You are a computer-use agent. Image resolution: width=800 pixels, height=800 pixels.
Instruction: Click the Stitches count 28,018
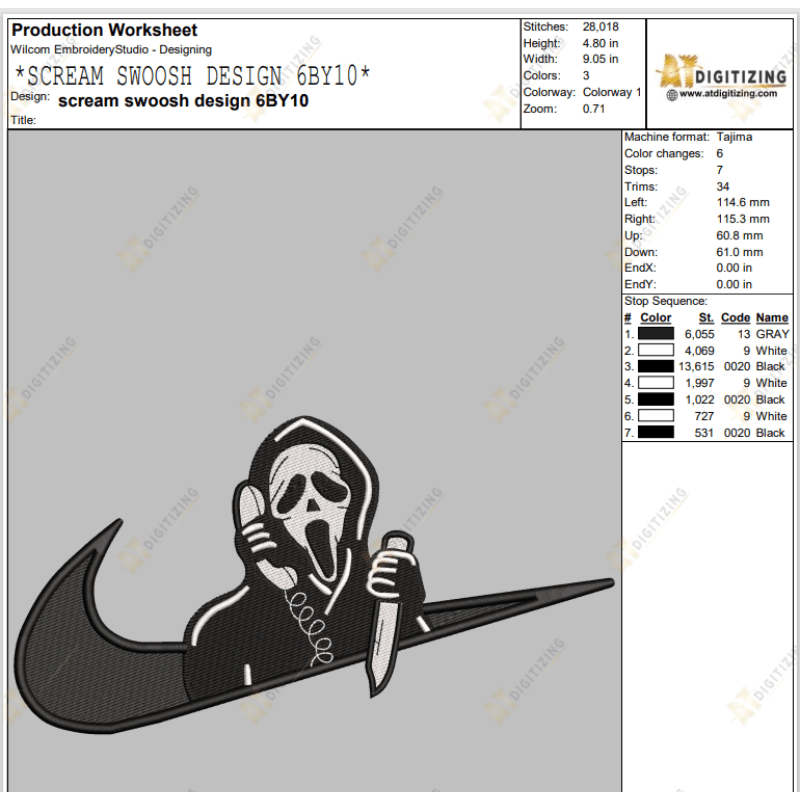[600, 25]
